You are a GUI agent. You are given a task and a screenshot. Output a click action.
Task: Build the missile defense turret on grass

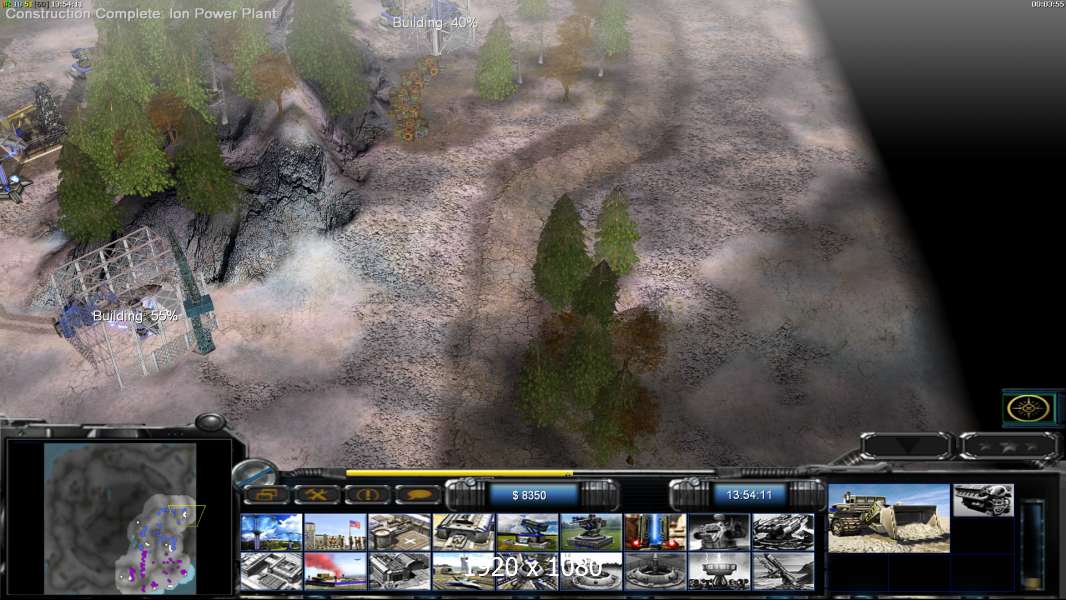[591, 531]
